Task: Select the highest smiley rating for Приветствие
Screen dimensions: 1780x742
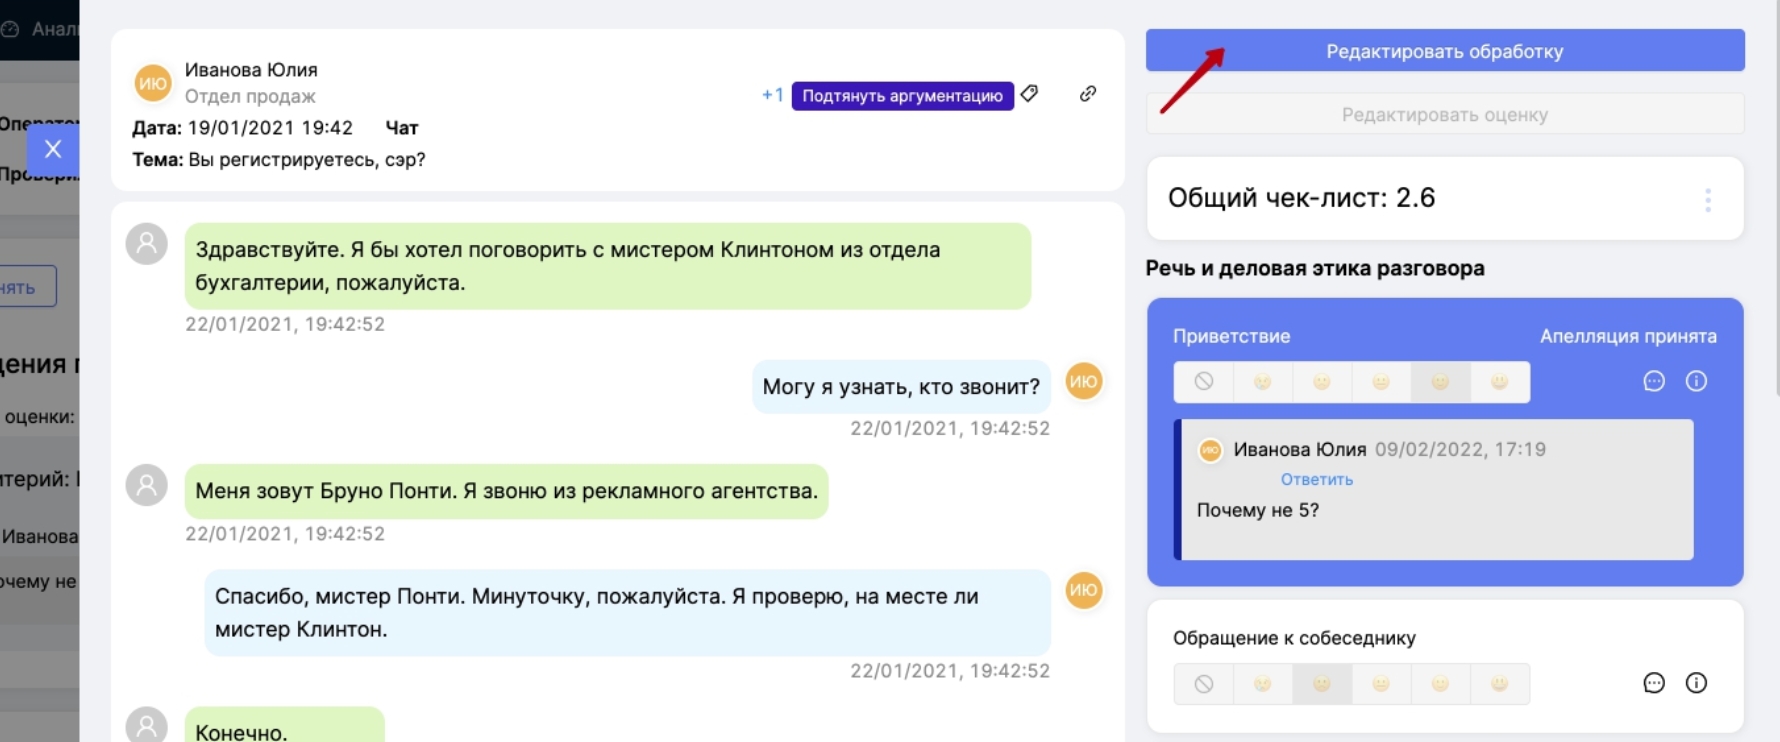Action: [x=1499, y=382]
